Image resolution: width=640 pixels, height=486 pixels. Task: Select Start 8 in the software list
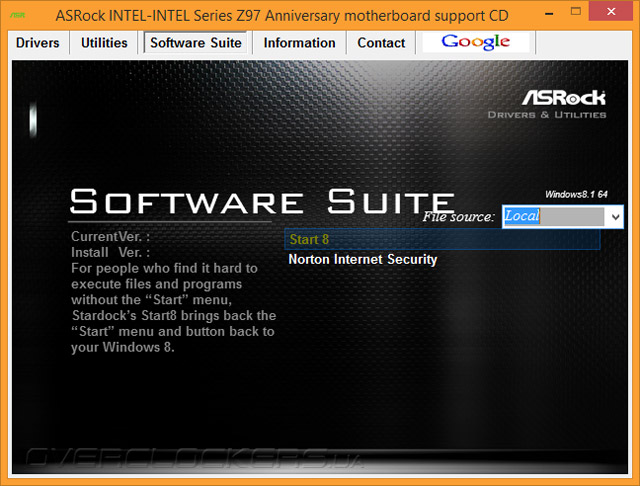(x=442, y=239)
